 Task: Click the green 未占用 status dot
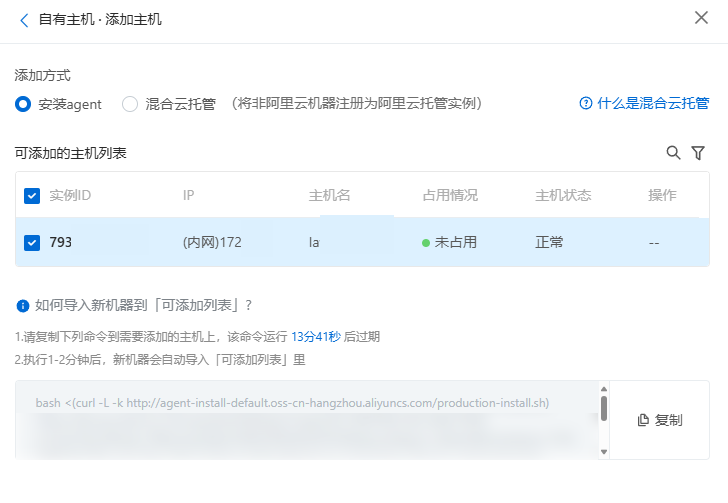click(x=426, y=242)
